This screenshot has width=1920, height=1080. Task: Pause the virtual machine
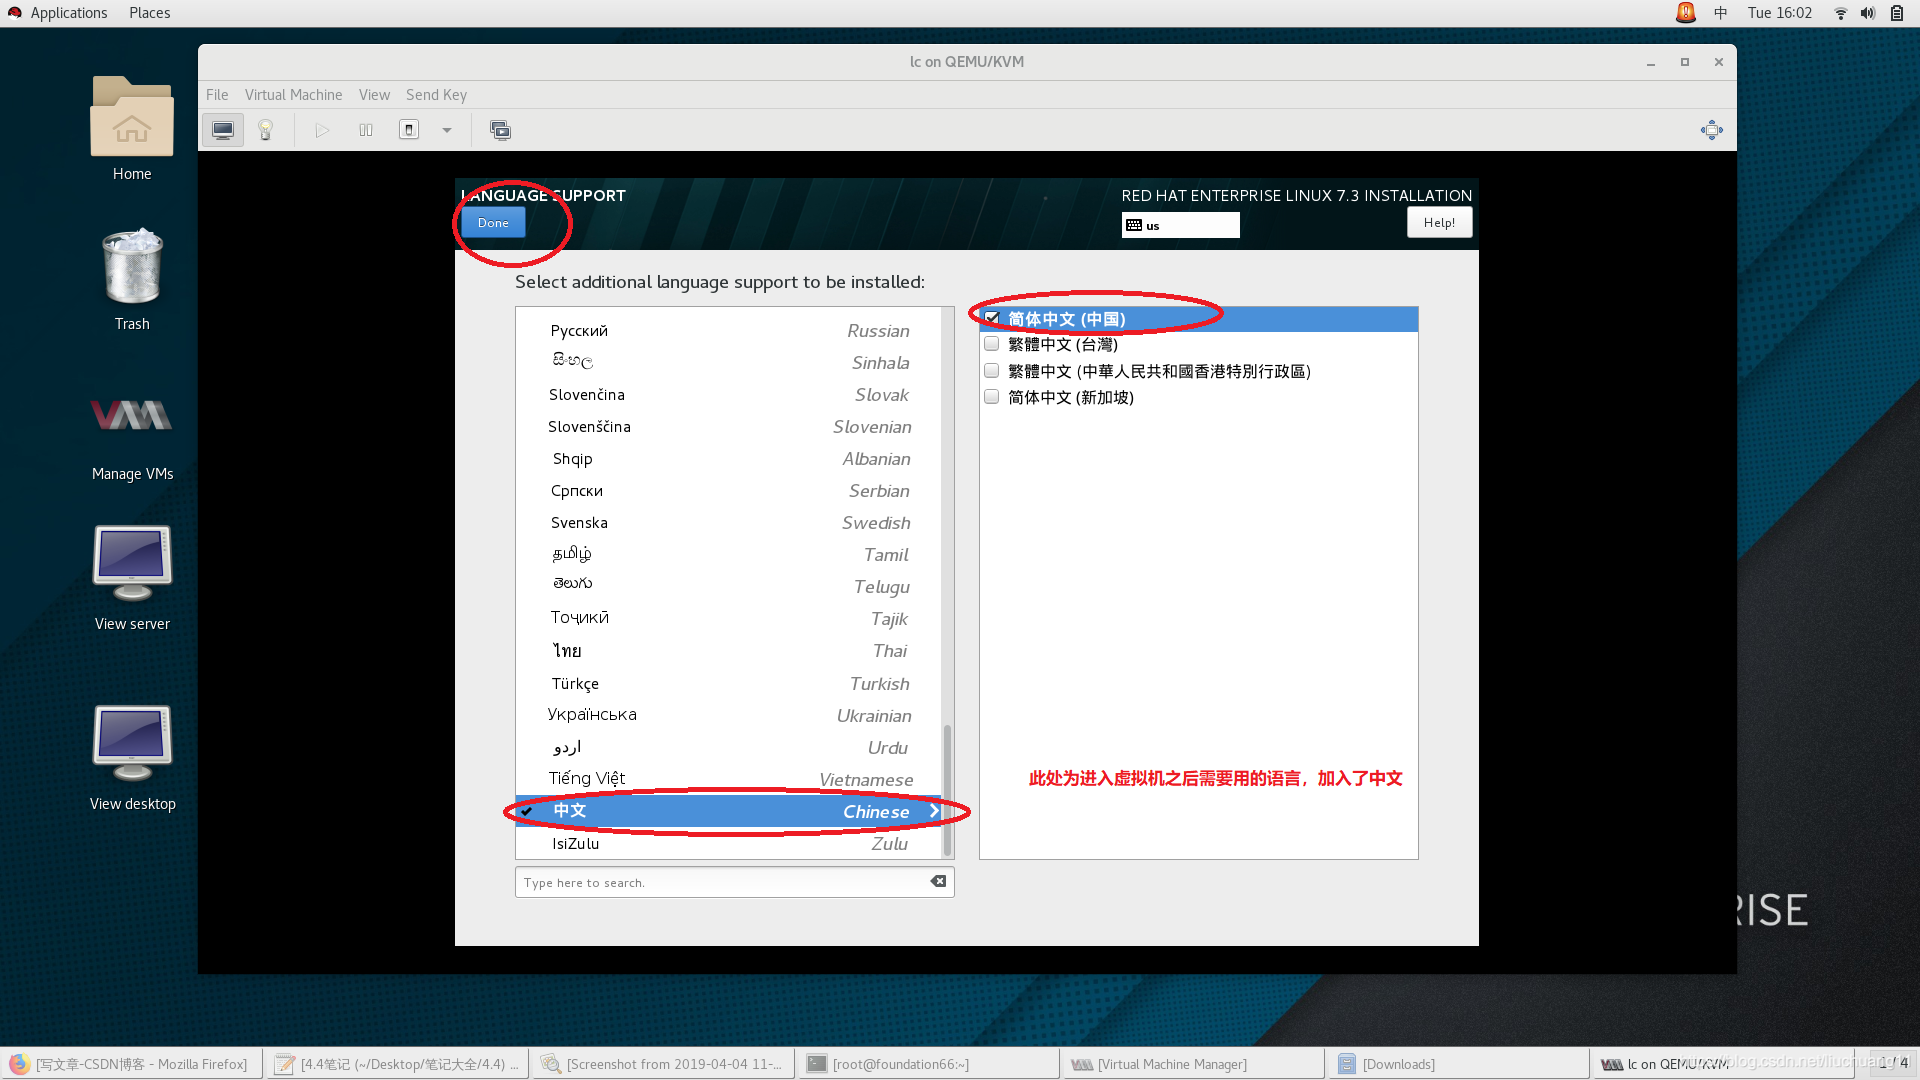(366, 130)
